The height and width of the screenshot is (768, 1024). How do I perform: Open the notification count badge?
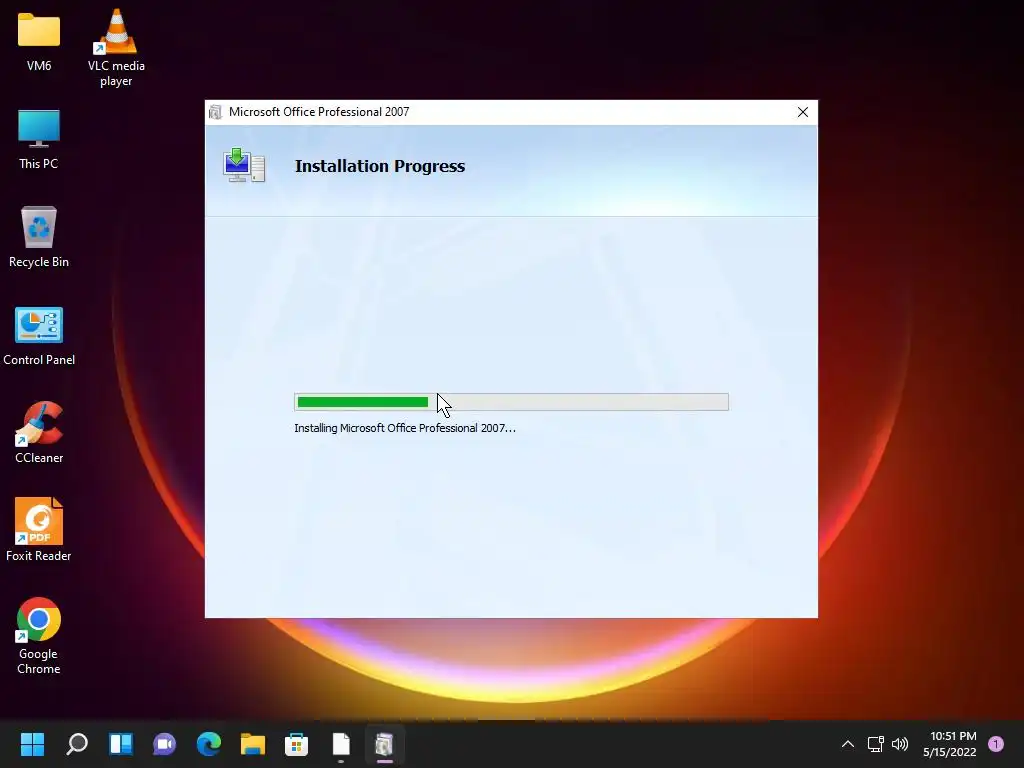pyautogui.click(x=996, y=744)
